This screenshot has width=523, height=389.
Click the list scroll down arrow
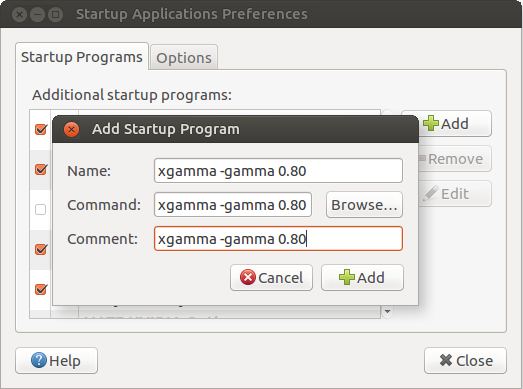pyautogui.click(x=387, y=312)
